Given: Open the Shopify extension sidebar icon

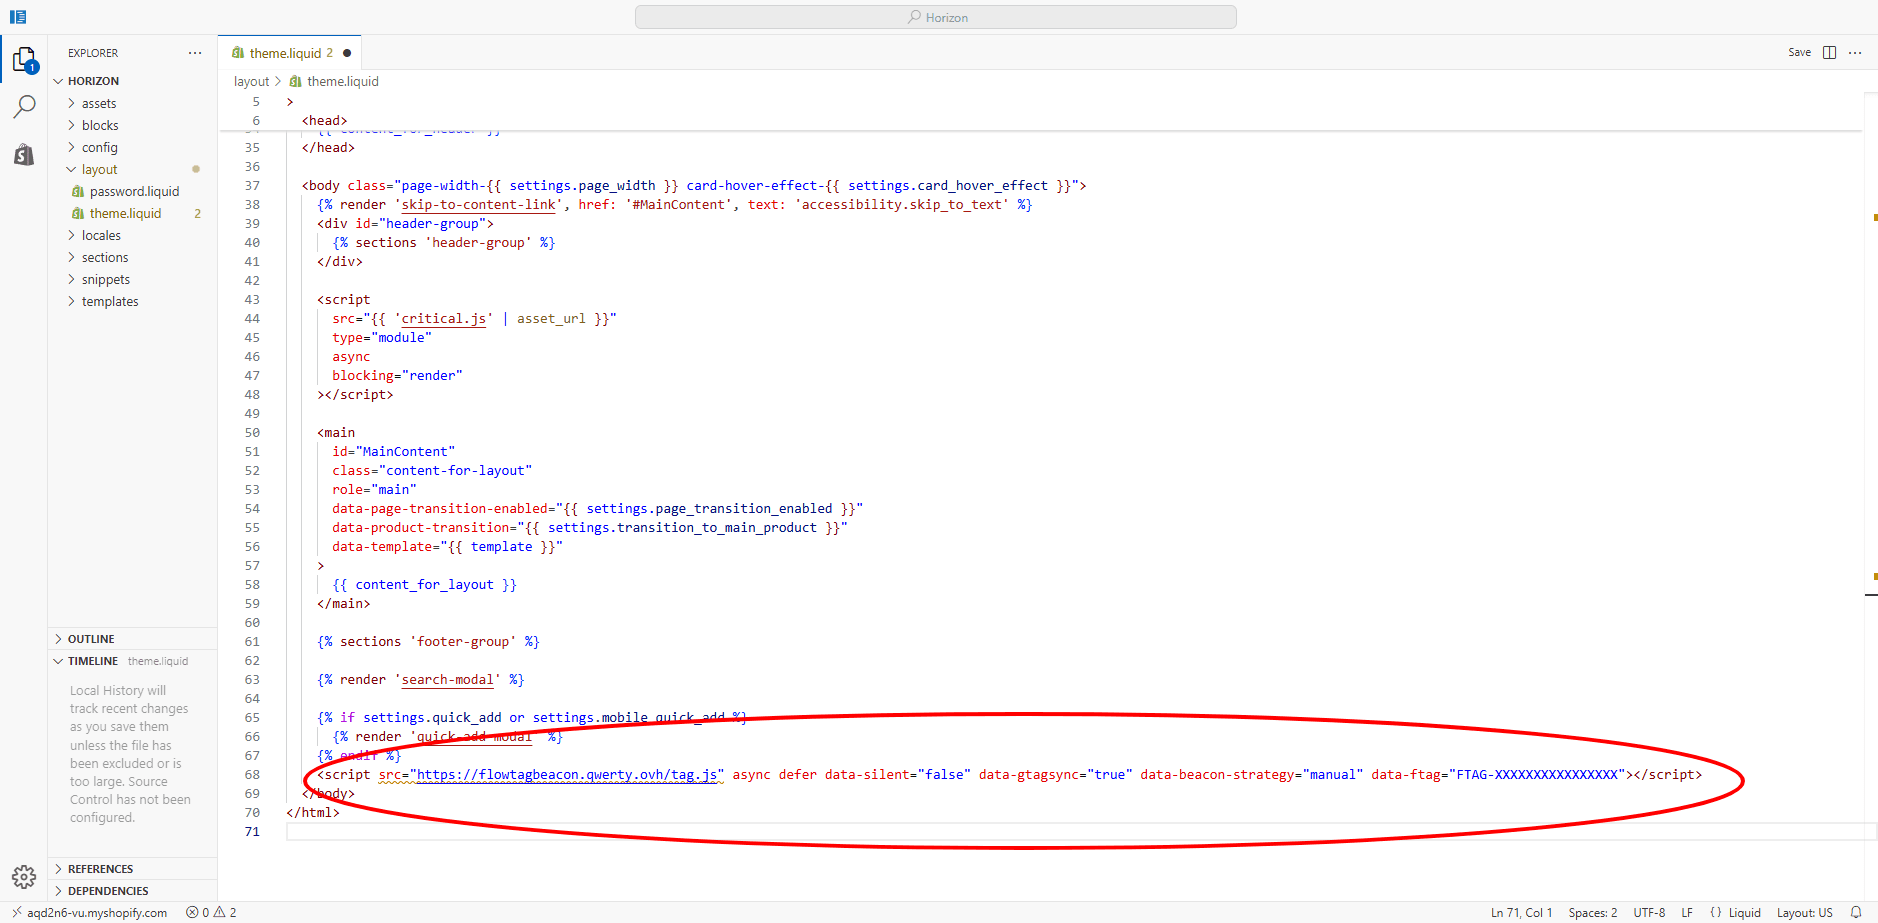Looking at the screenshot, I should coord(24,154).
